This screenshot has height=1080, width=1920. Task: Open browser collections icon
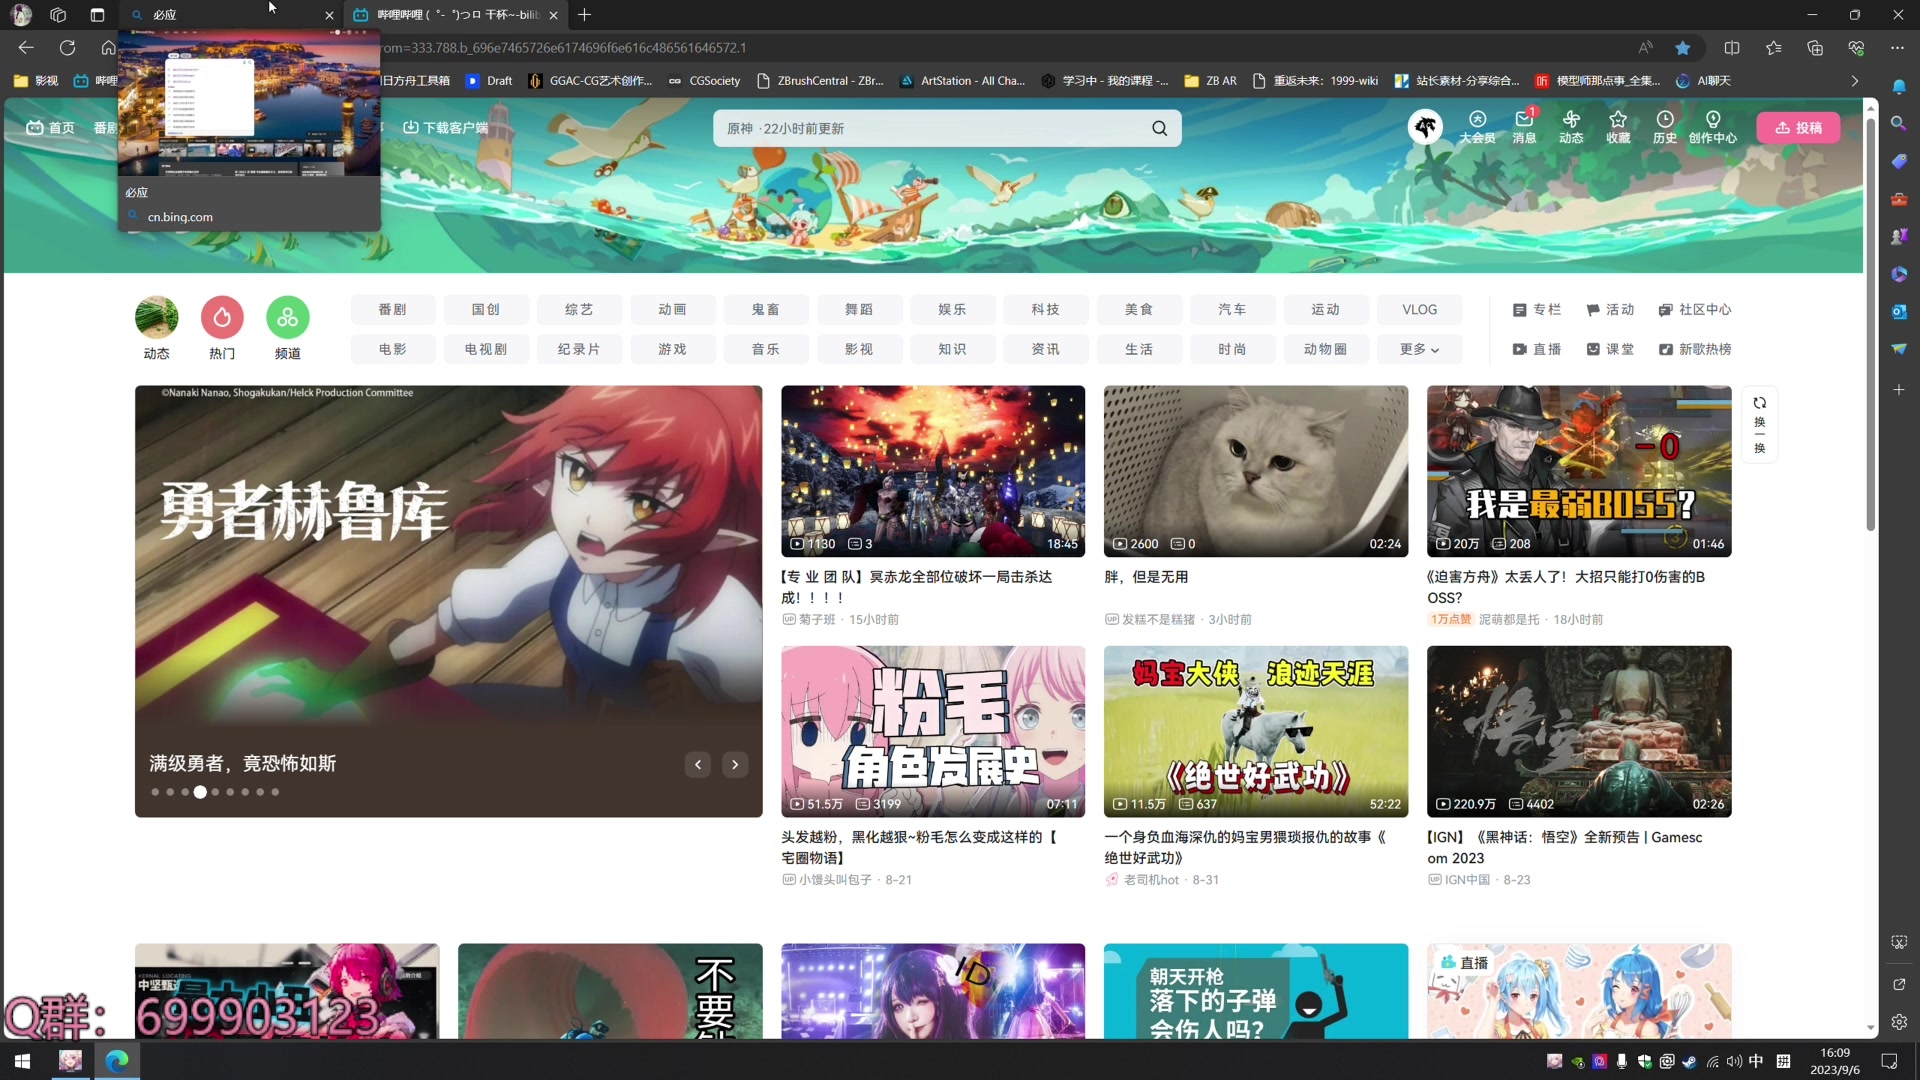point(1815,48)
